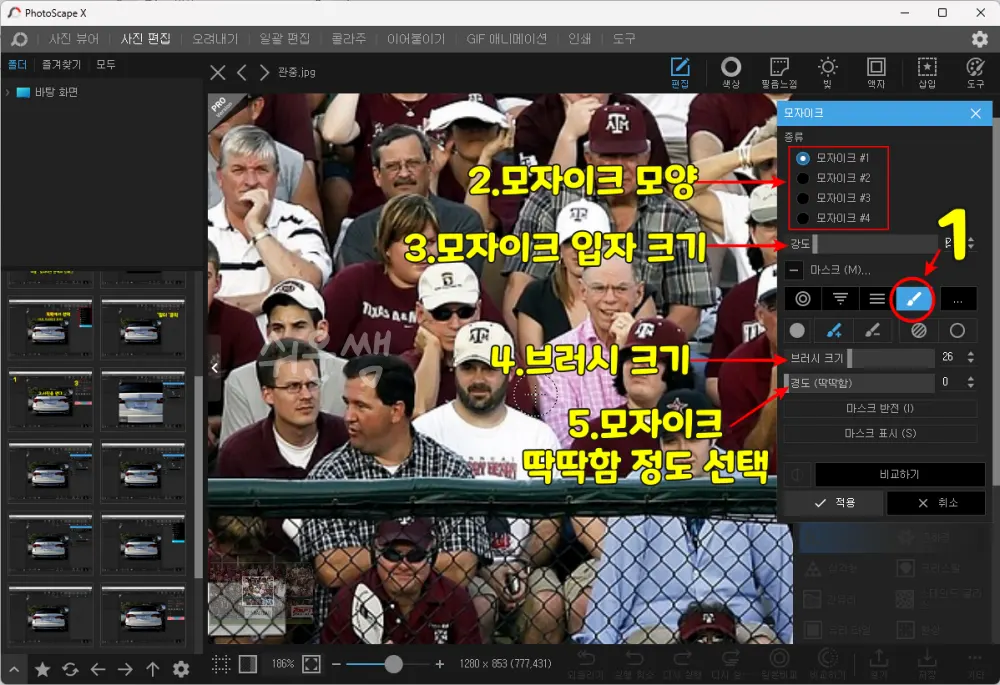Click the 액자 (Frame) icon

click(877, 71)
